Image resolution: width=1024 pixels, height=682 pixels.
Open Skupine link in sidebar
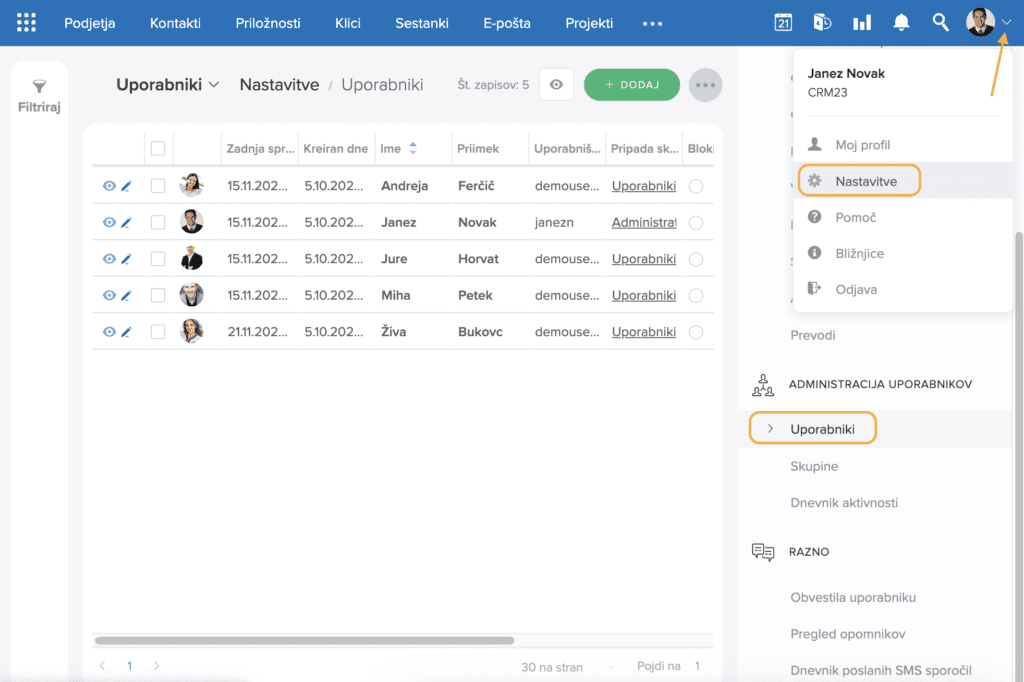tap(814, 466)
